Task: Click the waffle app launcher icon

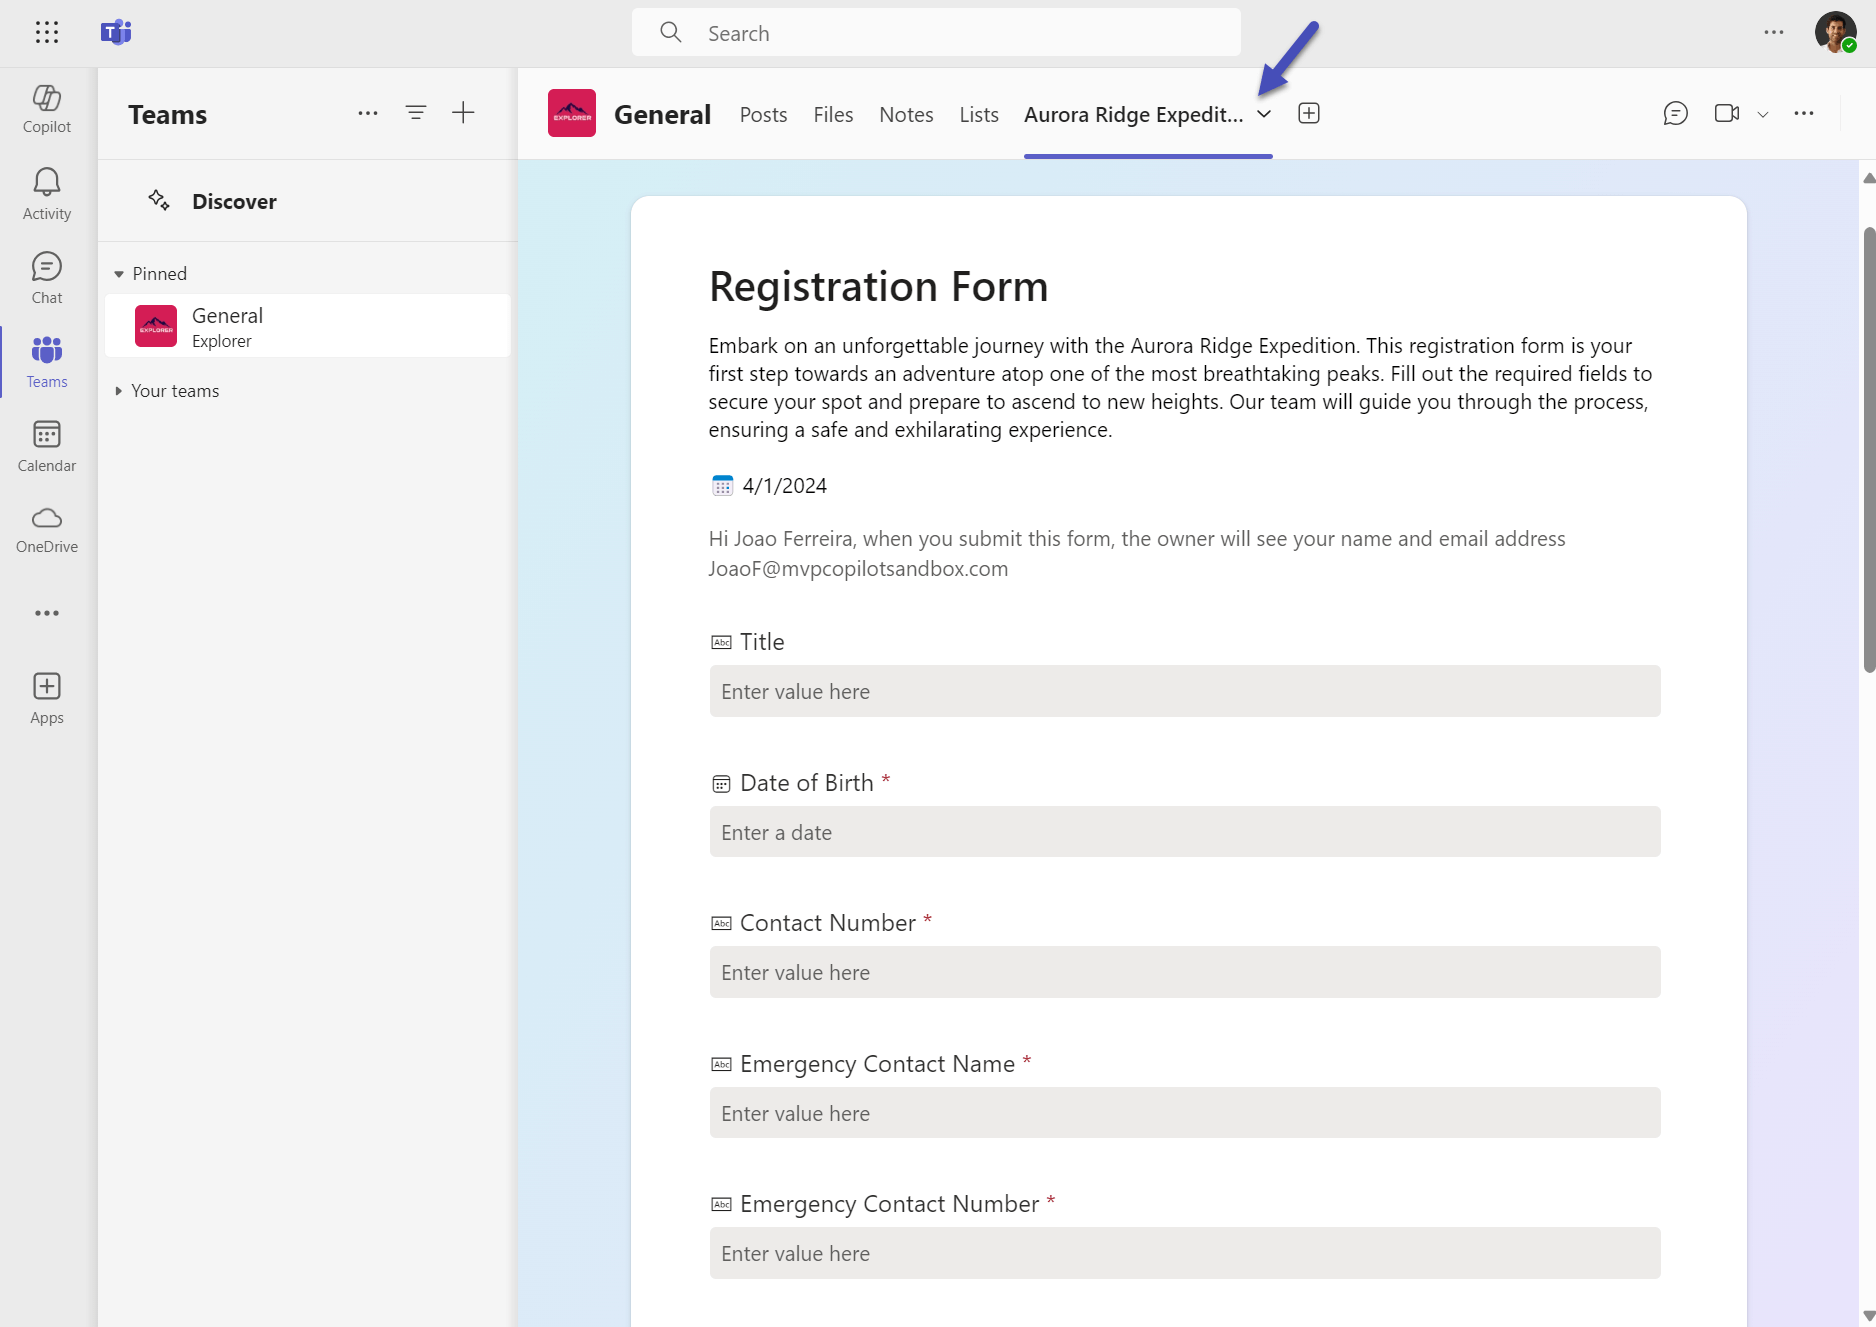Action: coord(47,32)
